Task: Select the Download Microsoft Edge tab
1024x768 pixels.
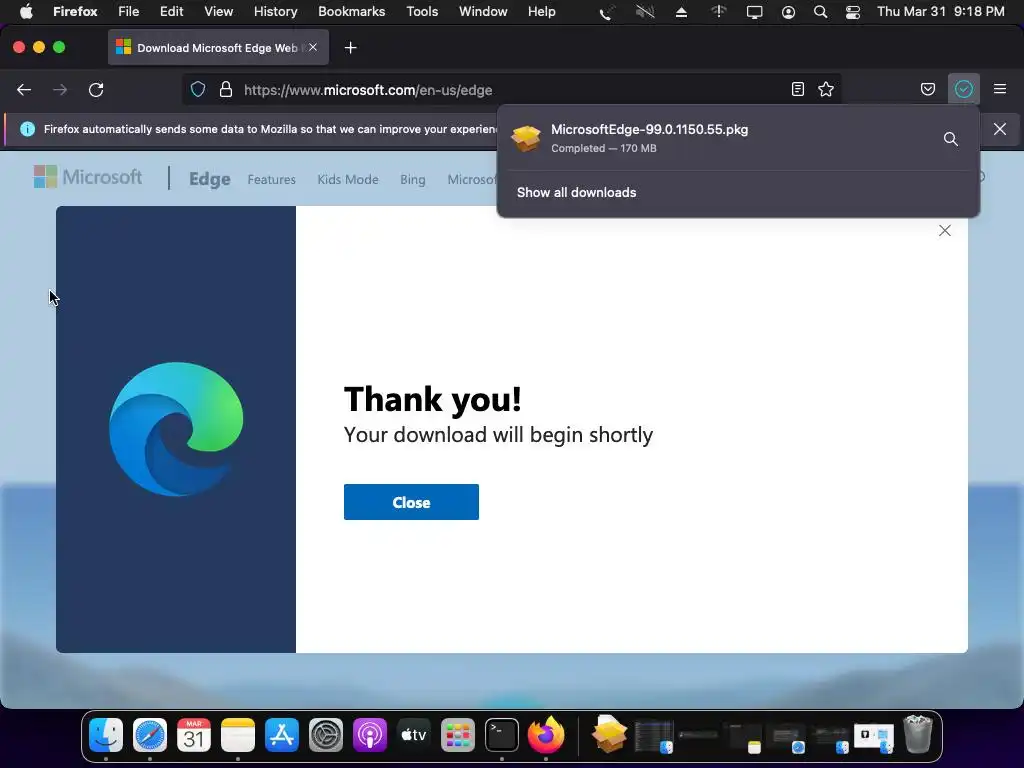Action: point(218,48)
